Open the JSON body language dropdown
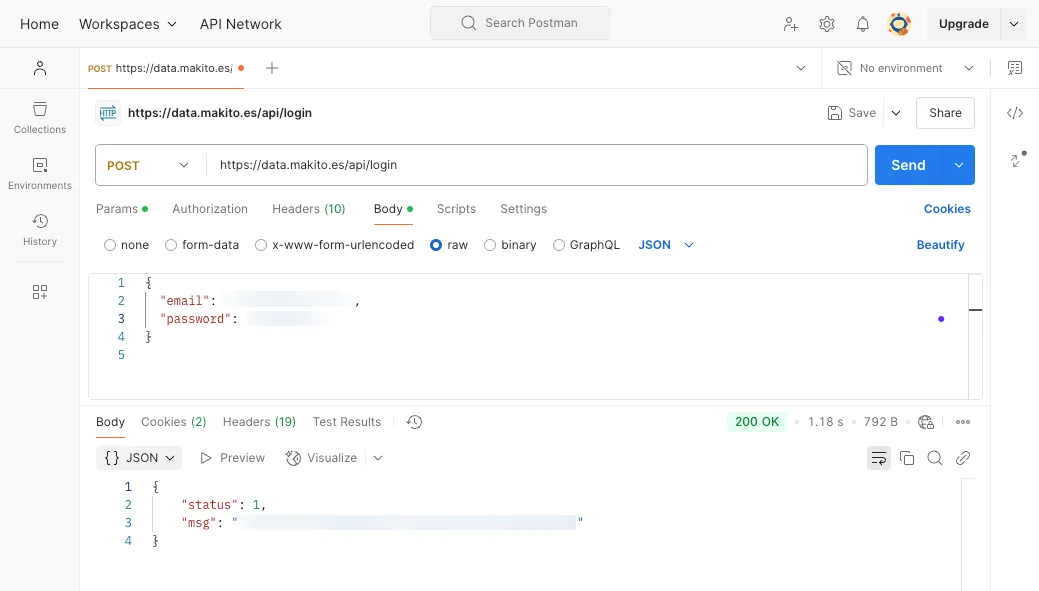The height and width of the screenshot is (591, 1039). [x=663, y=244]
